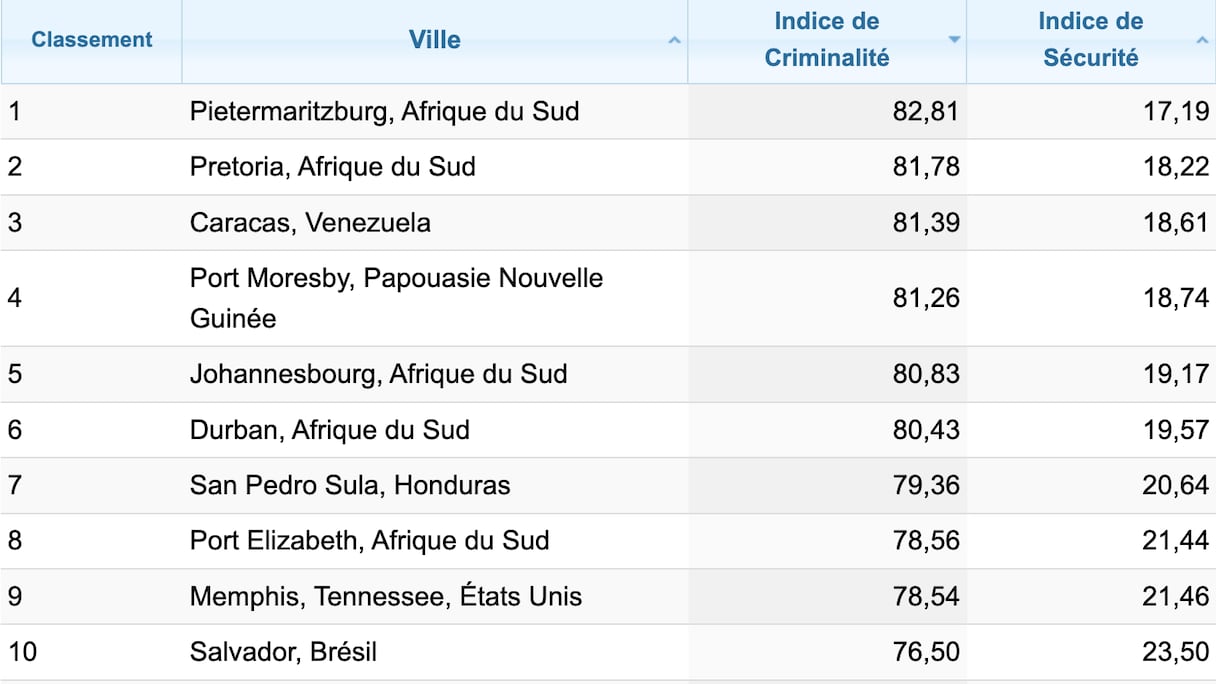This screenshot has width=1216, height=684.
Task: Open Port Elizabeth, Afrique du Sud
Action: [369, 541]
